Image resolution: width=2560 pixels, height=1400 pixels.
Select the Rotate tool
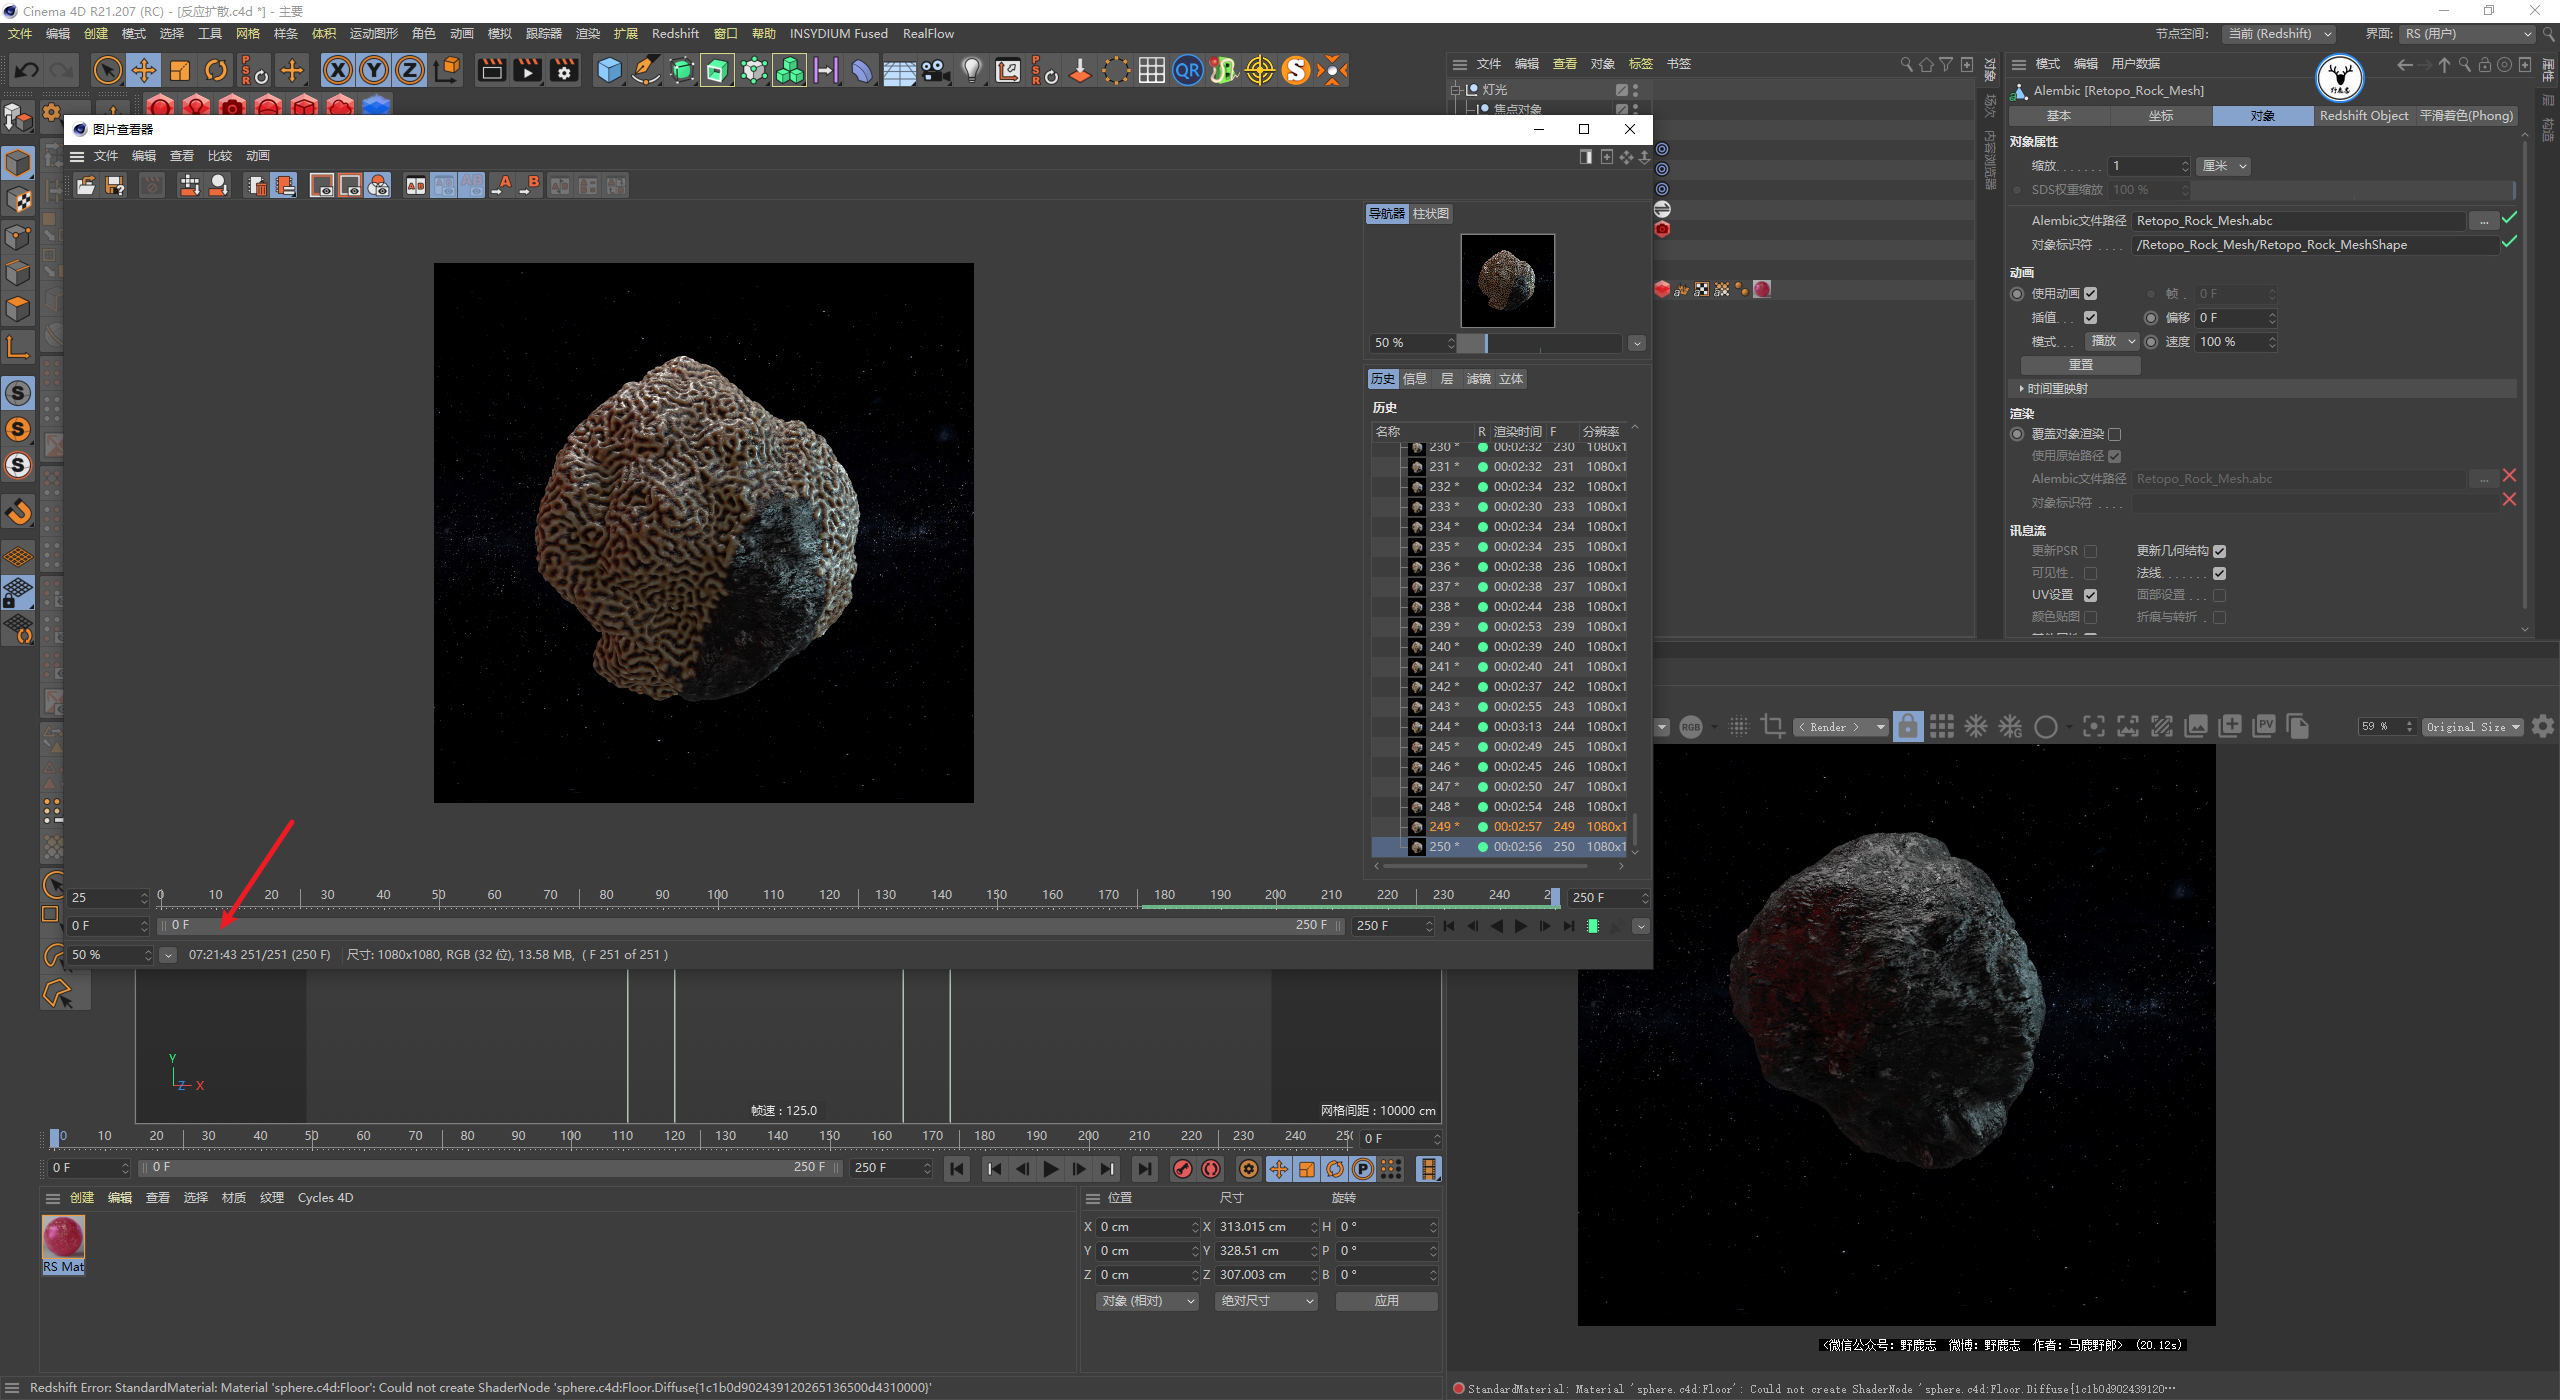point(216,70)
